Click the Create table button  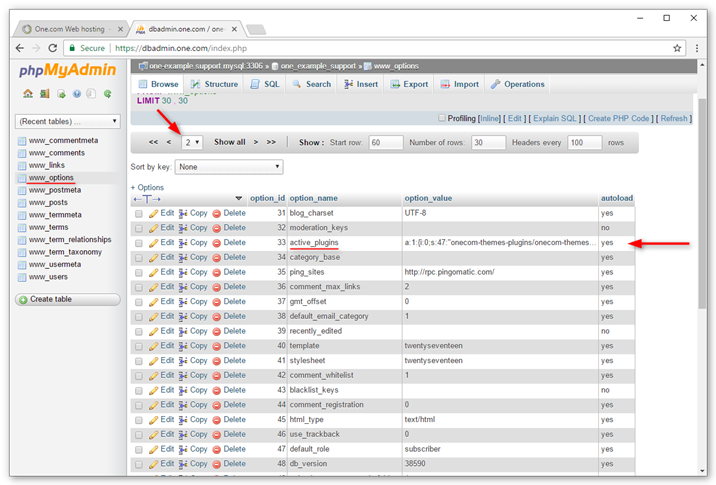pyautogui.click(x=68, y=300)
